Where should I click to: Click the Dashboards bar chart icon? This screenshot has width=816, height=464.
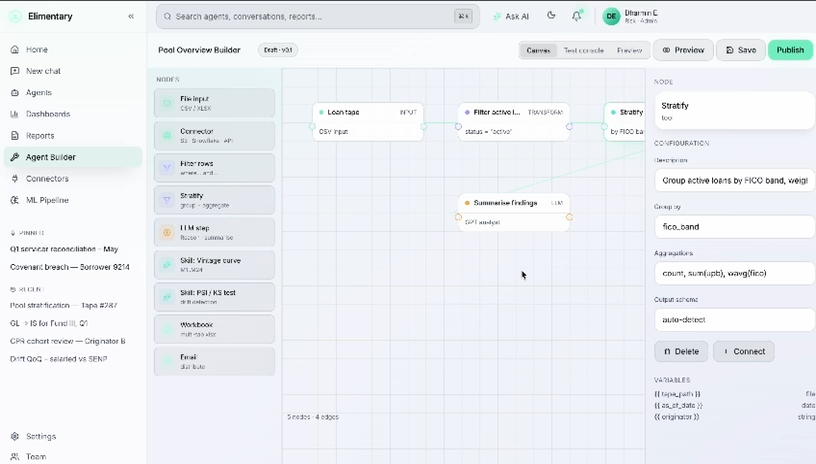pos(15,114)
